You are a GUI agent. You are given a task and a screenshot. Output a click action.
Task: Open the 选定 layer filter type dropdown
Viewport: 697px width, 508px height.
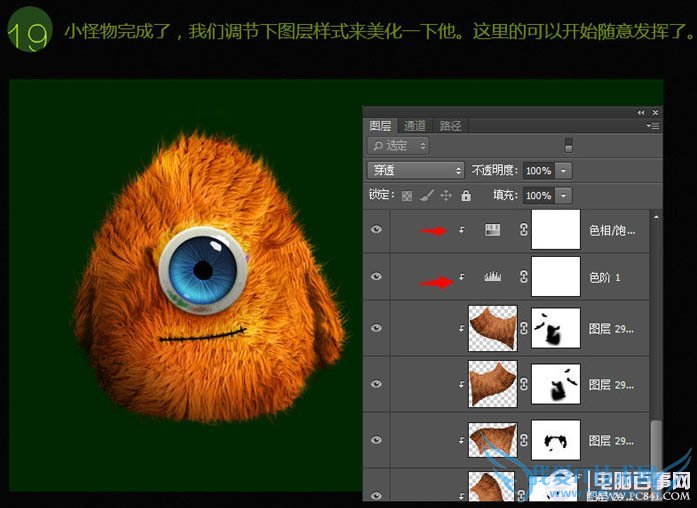point(398,145)
